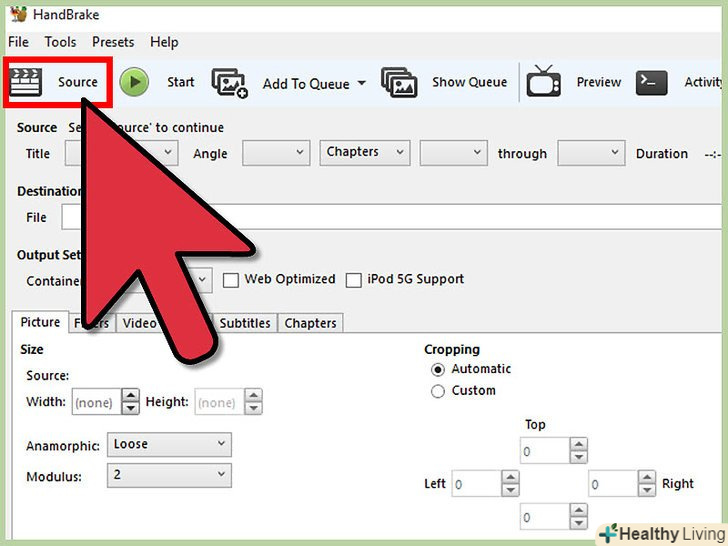Click the Bottom crop value field
This screenshot has height=546, width=728.
pyautogui.click(x=545, y=517)
